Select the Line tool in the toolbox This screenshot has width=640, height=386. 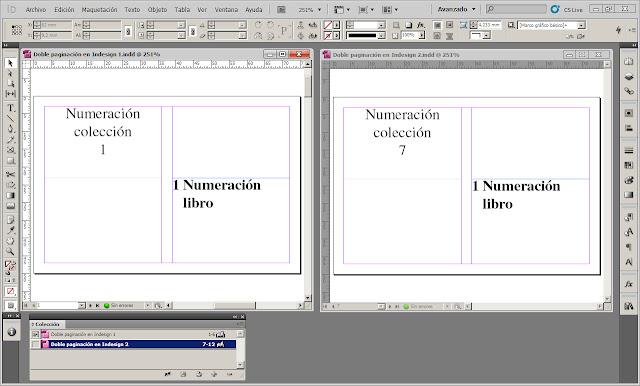(x=11, y=119)
